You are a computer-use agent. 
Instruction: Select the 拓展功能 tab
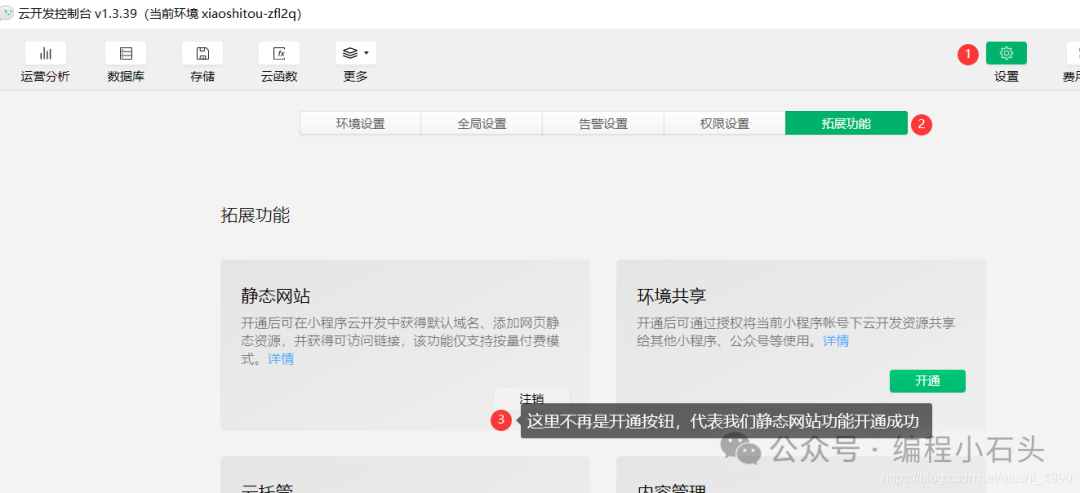tap(846, 124)
